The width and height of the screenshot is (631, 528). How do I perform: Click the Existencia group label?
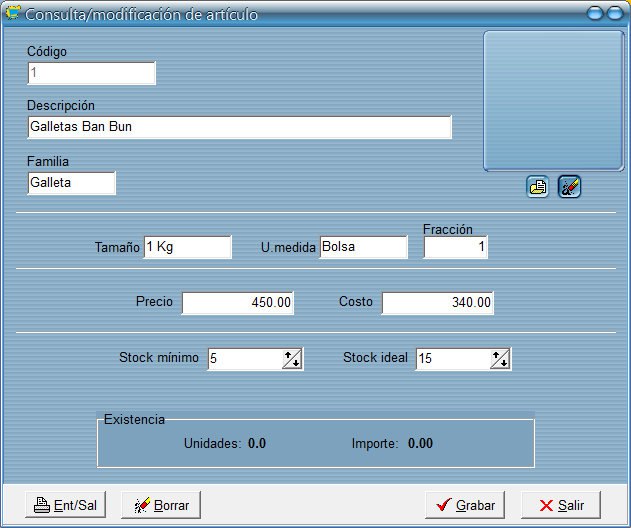point(134,419)
